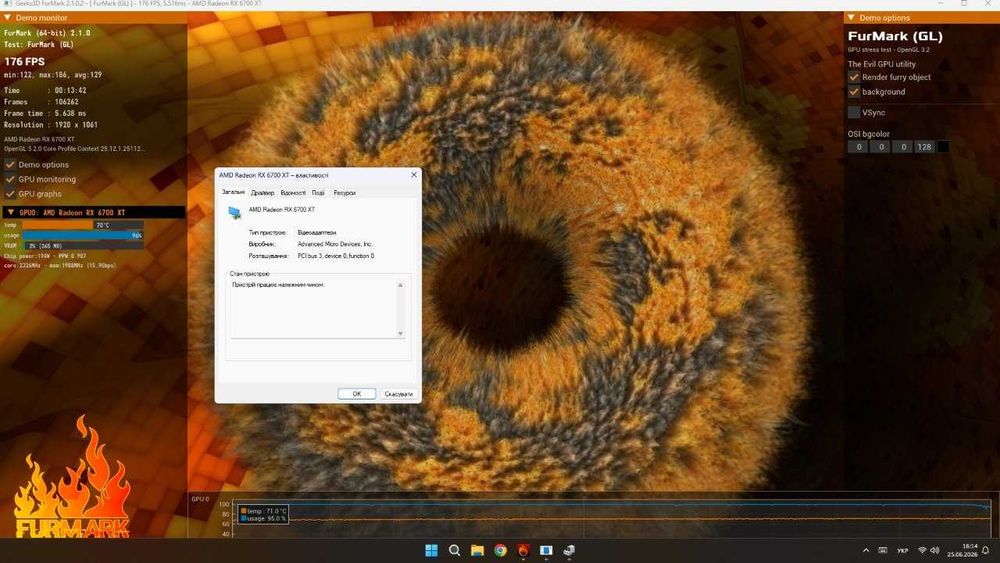Click OK in the properties dialog
1000x563 pixels.
[357, 394]
